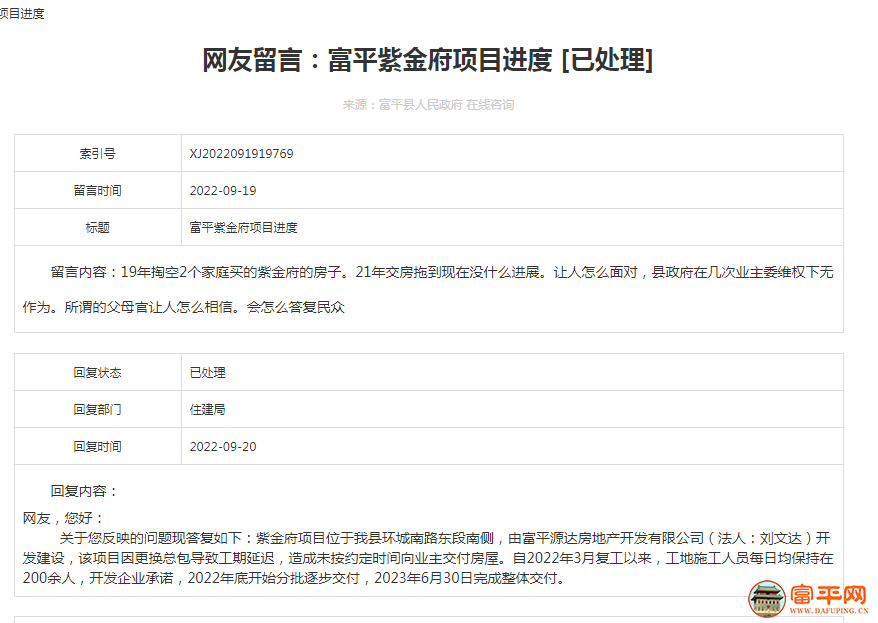The width and height of the screenshot is (878, 623).
Task: Click the 留言内容 message paragraph
Action: [428, 289]
